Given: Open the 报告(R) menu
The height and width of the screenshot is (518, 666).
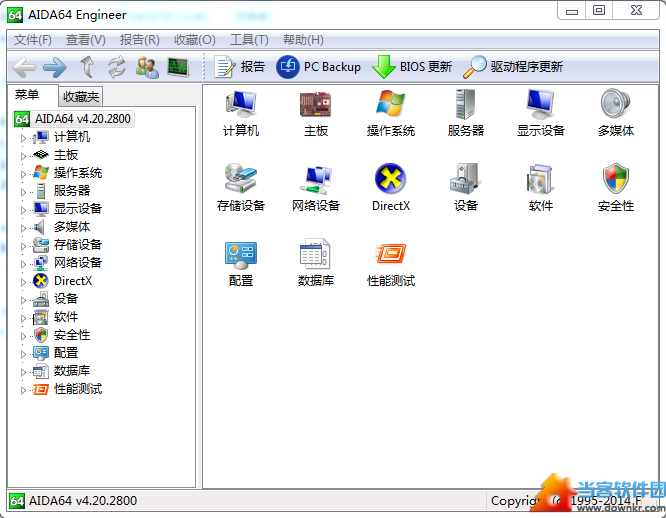Looking at the screenshot, I should click(140, 40).
